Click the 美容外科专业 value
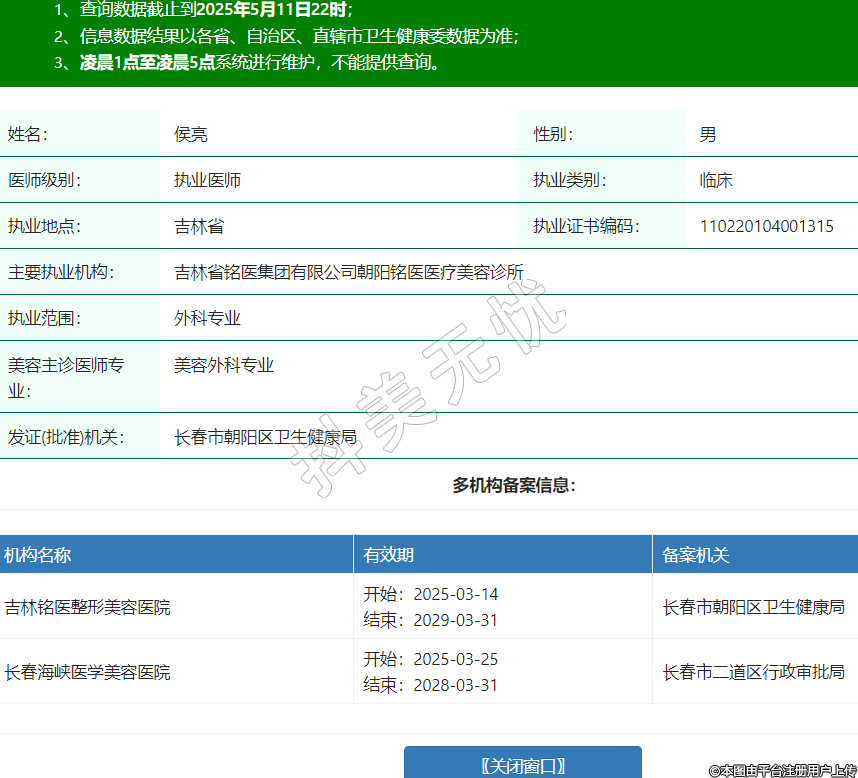 point(224,365)
